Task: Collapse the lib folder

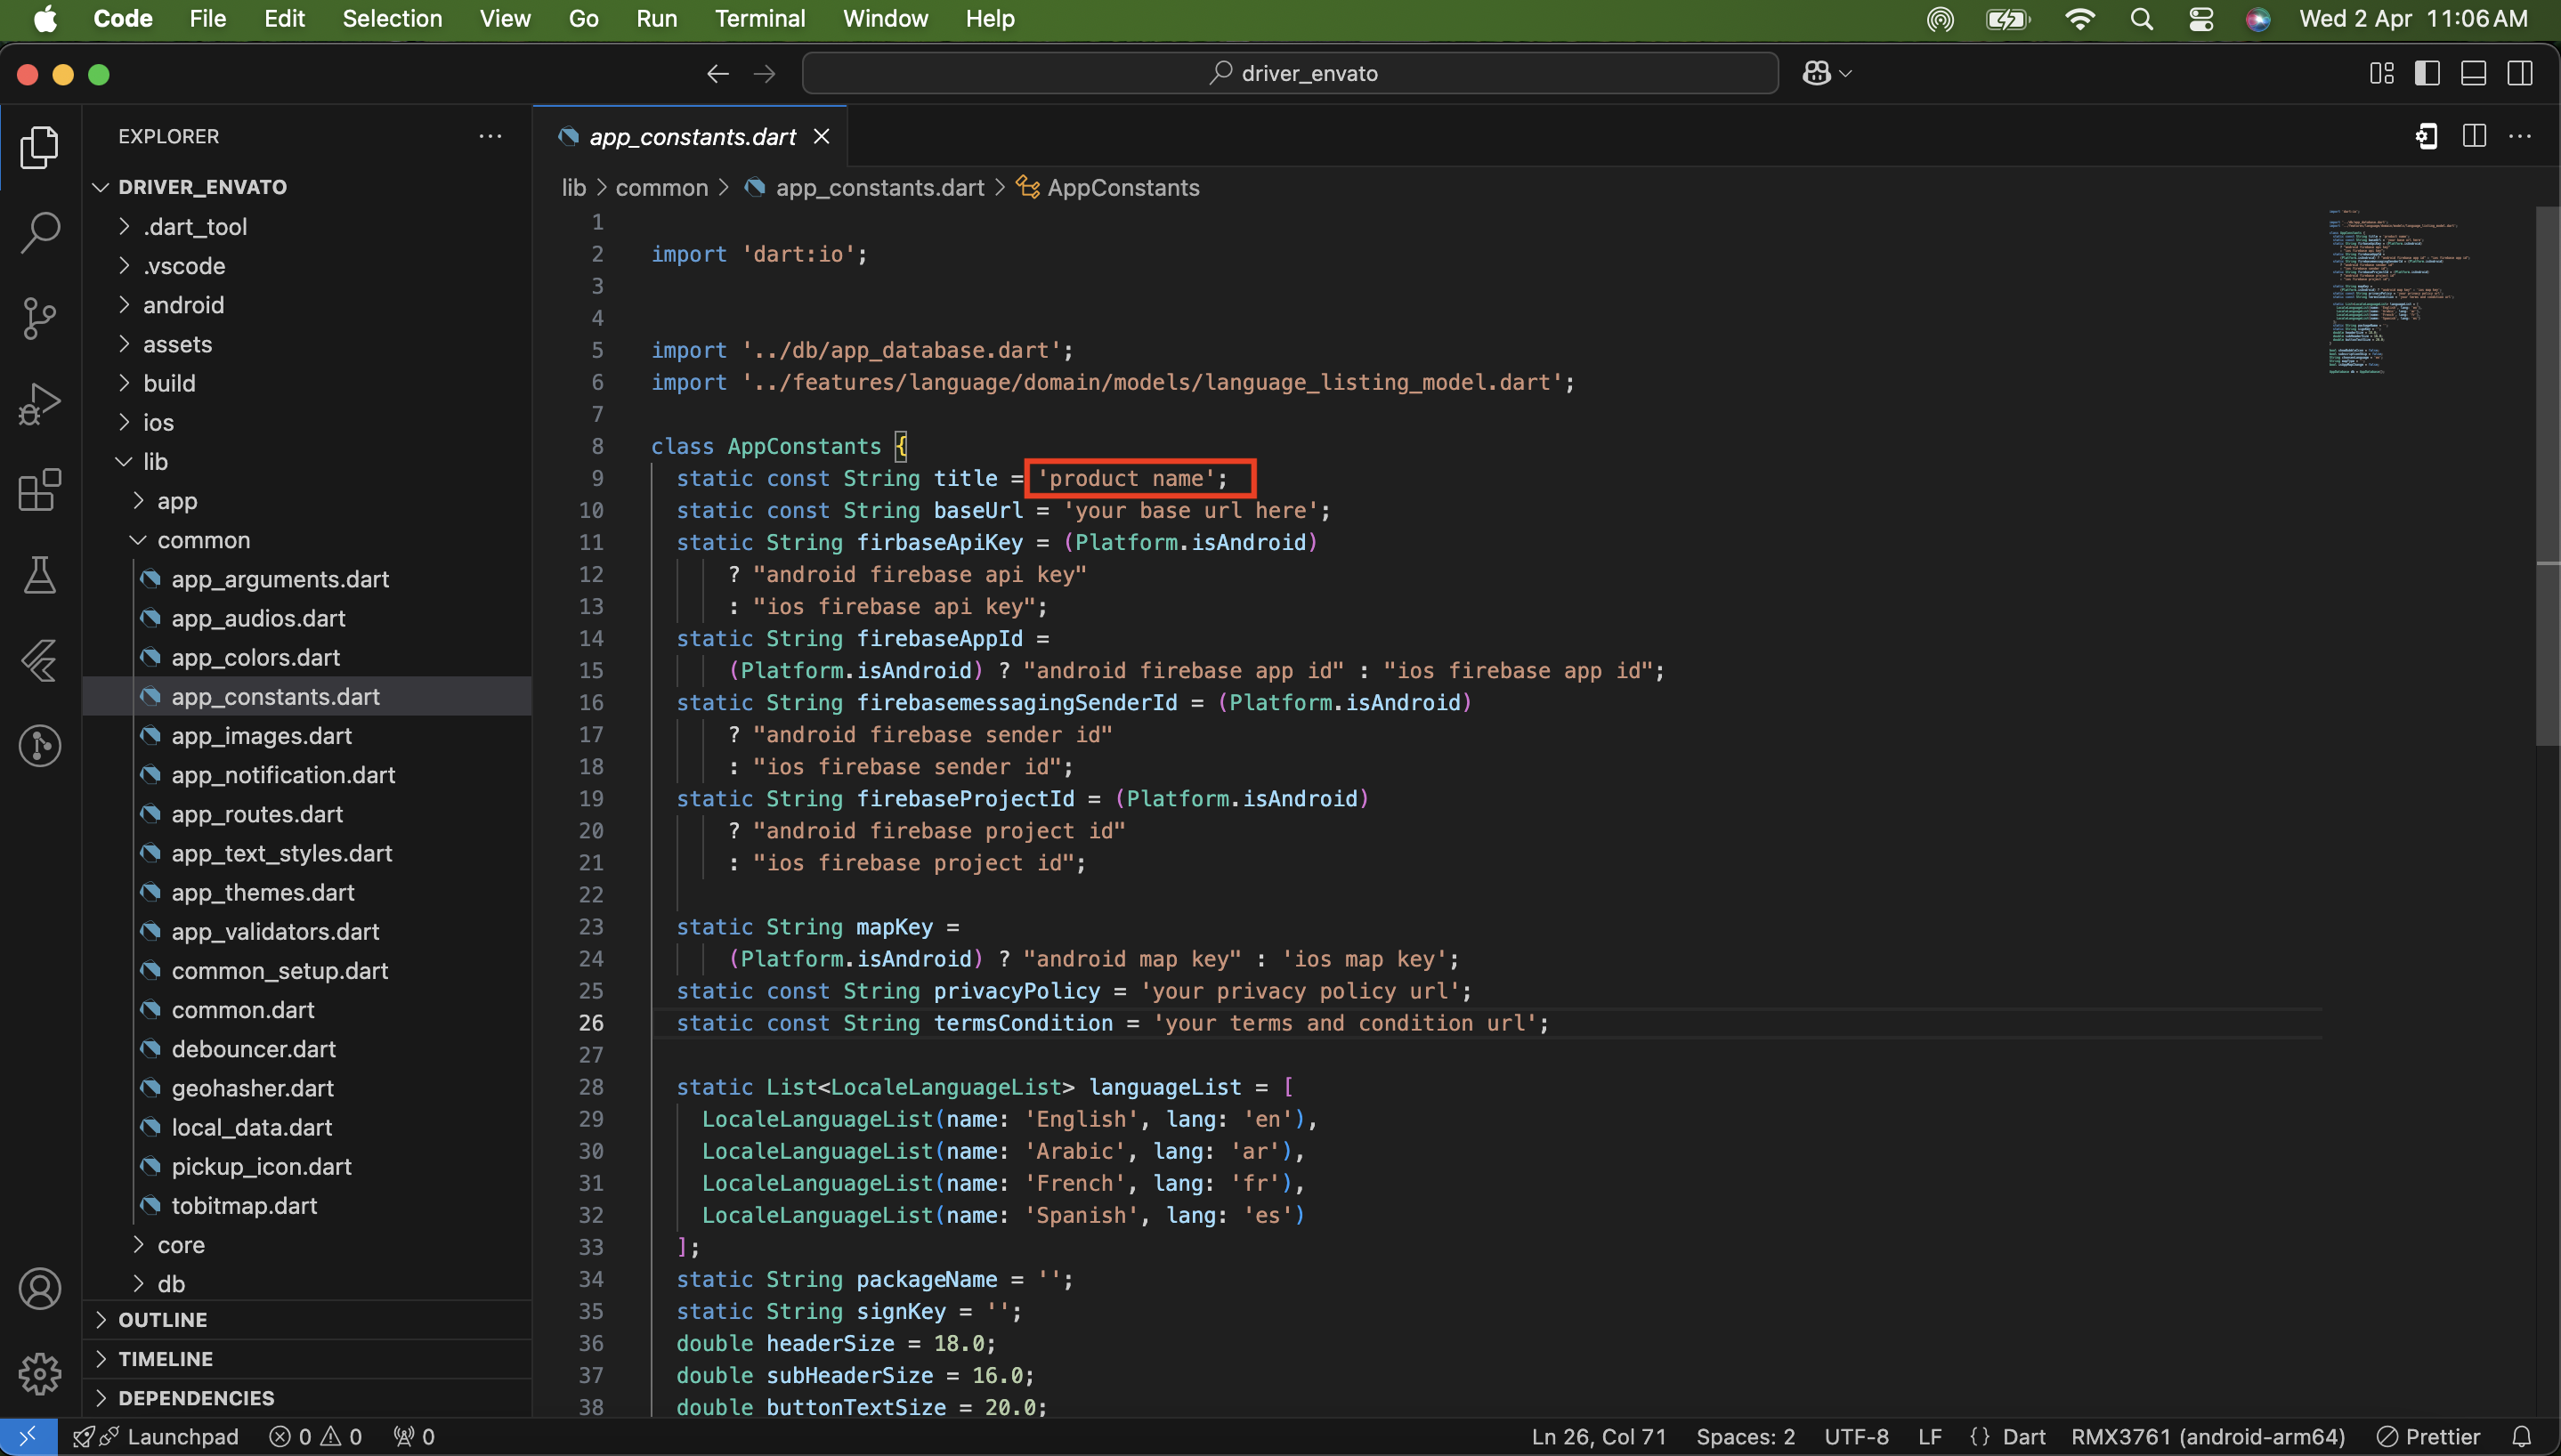Action: pyautogui.click(x=306, y=462)
